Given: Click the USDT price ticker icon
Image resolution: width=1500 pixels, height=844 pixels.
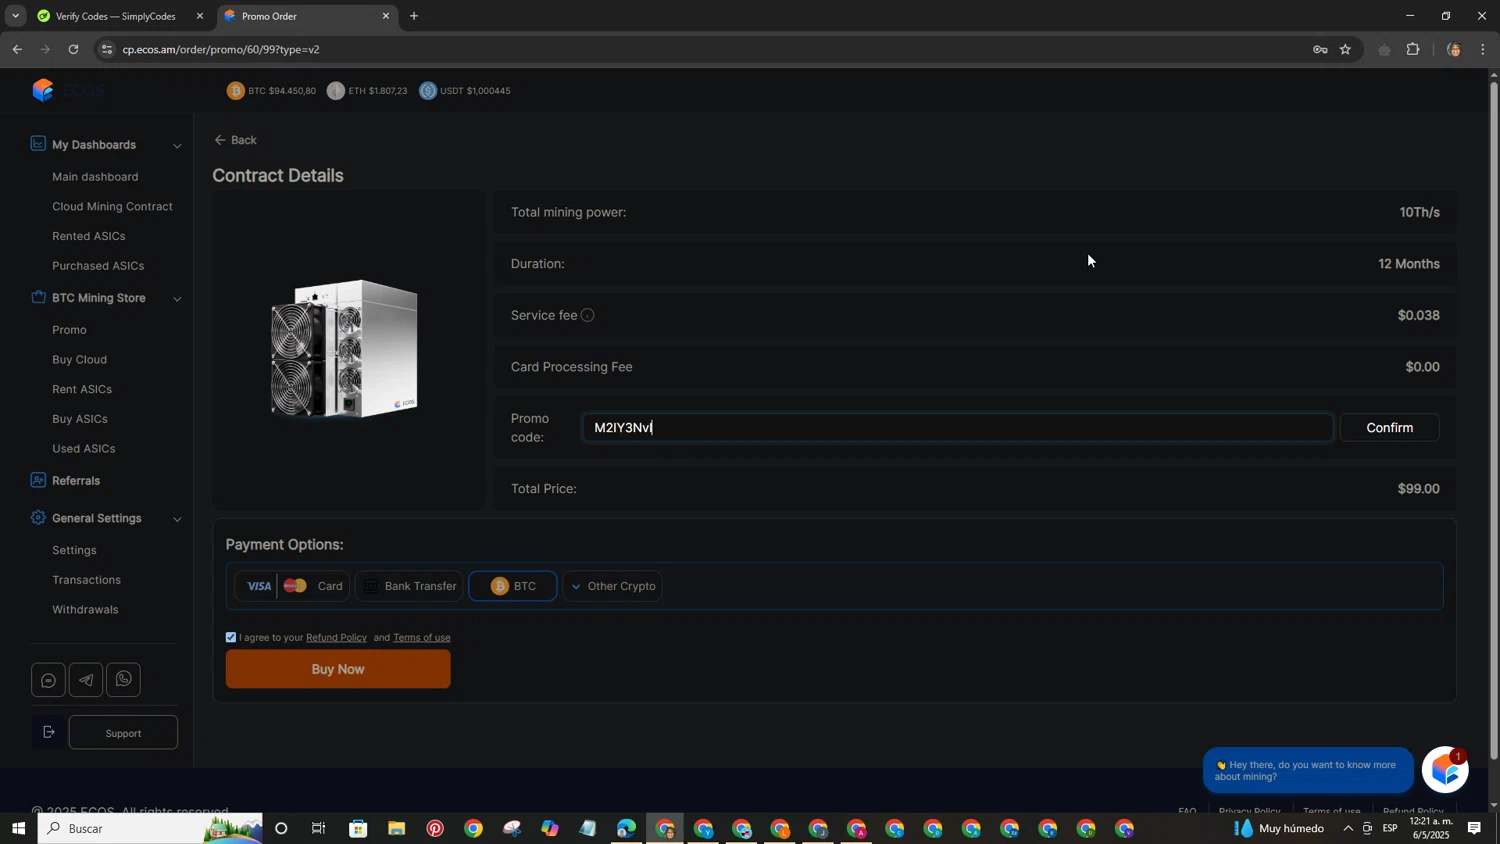Looking at the screenshot, I should tap(428, 91).
